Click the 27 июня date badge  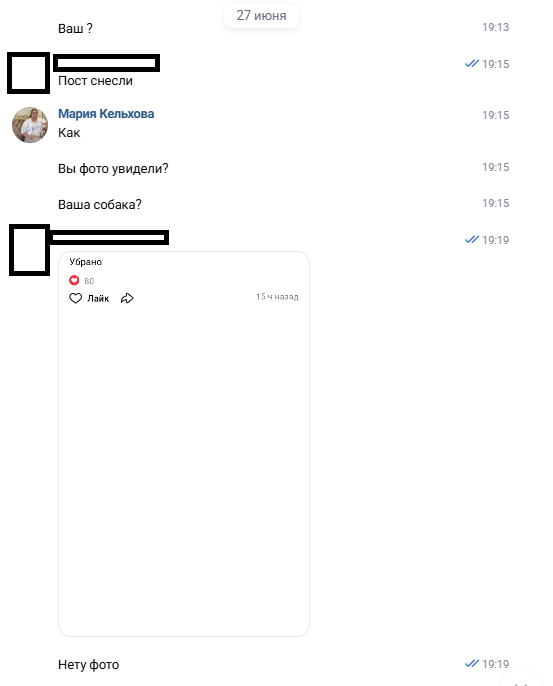click(261, 16)
